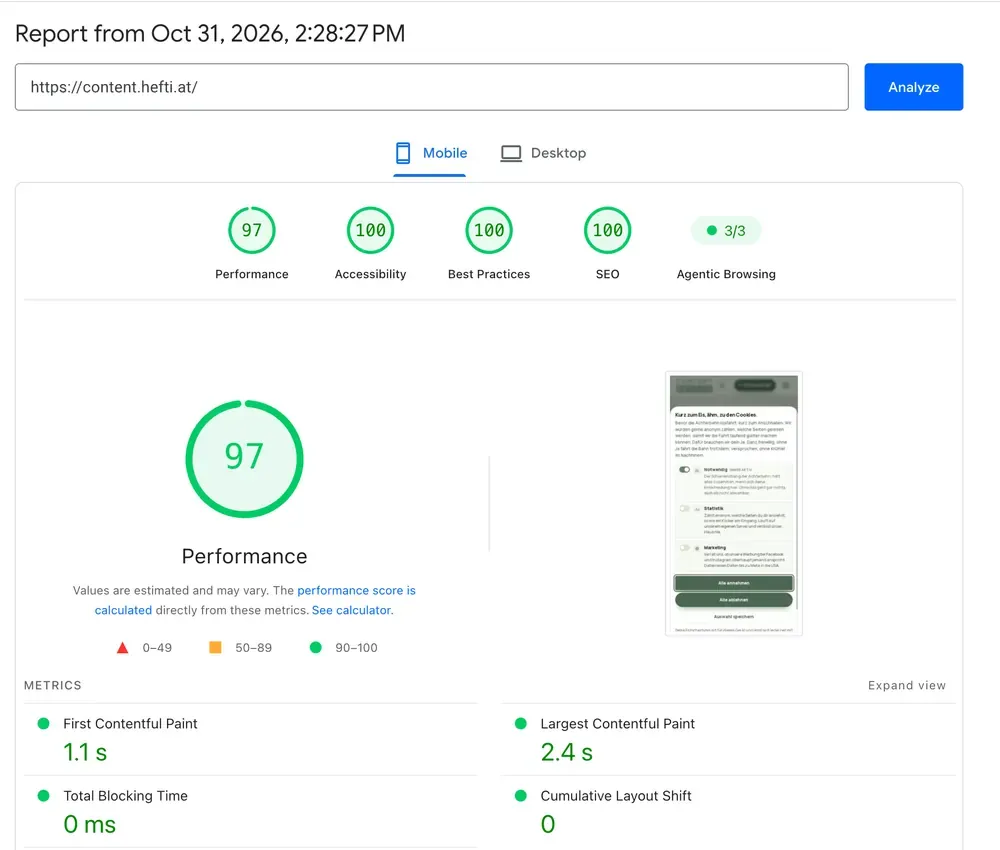Screen dimensions: 1000x850
Task: Switch to the Mobile tab
Action: tap(430, 153)
